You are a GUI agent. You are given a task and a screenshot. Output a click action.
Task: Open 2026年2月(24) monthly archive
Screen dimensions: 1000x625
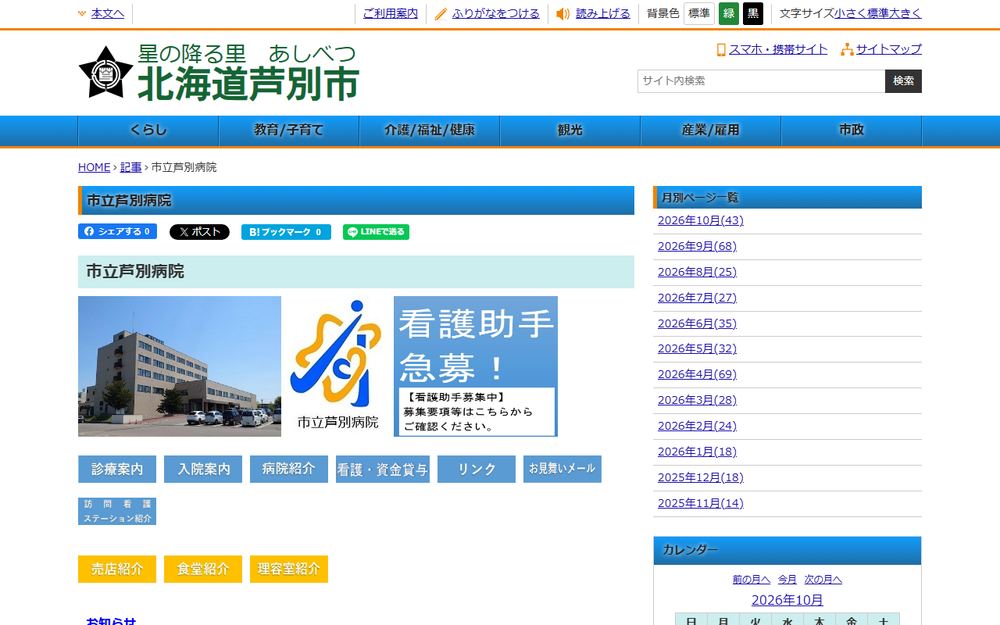[x=697, y=426]
